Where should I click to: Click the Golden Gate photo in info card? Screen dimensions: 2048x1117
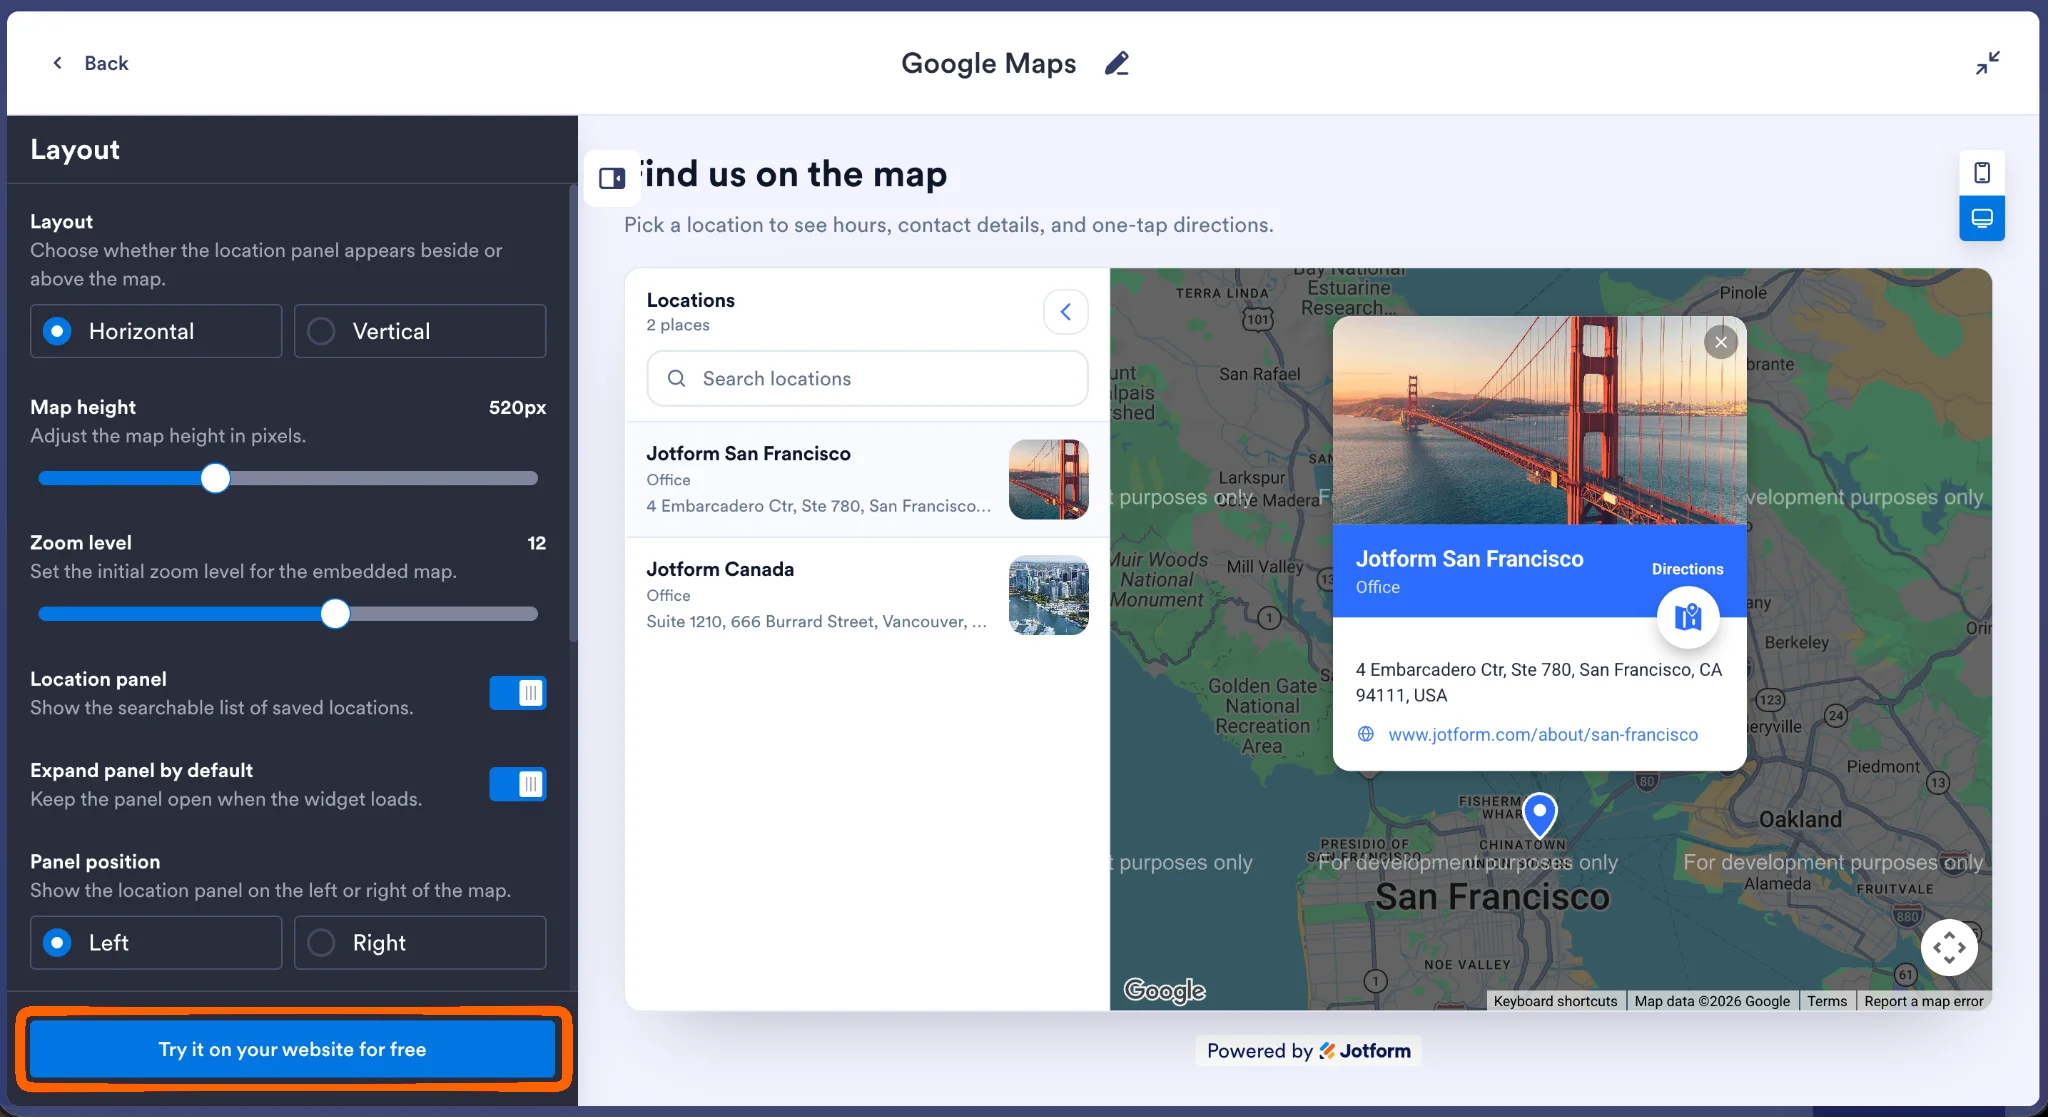pyautogui.click(x=1540, y=420)
